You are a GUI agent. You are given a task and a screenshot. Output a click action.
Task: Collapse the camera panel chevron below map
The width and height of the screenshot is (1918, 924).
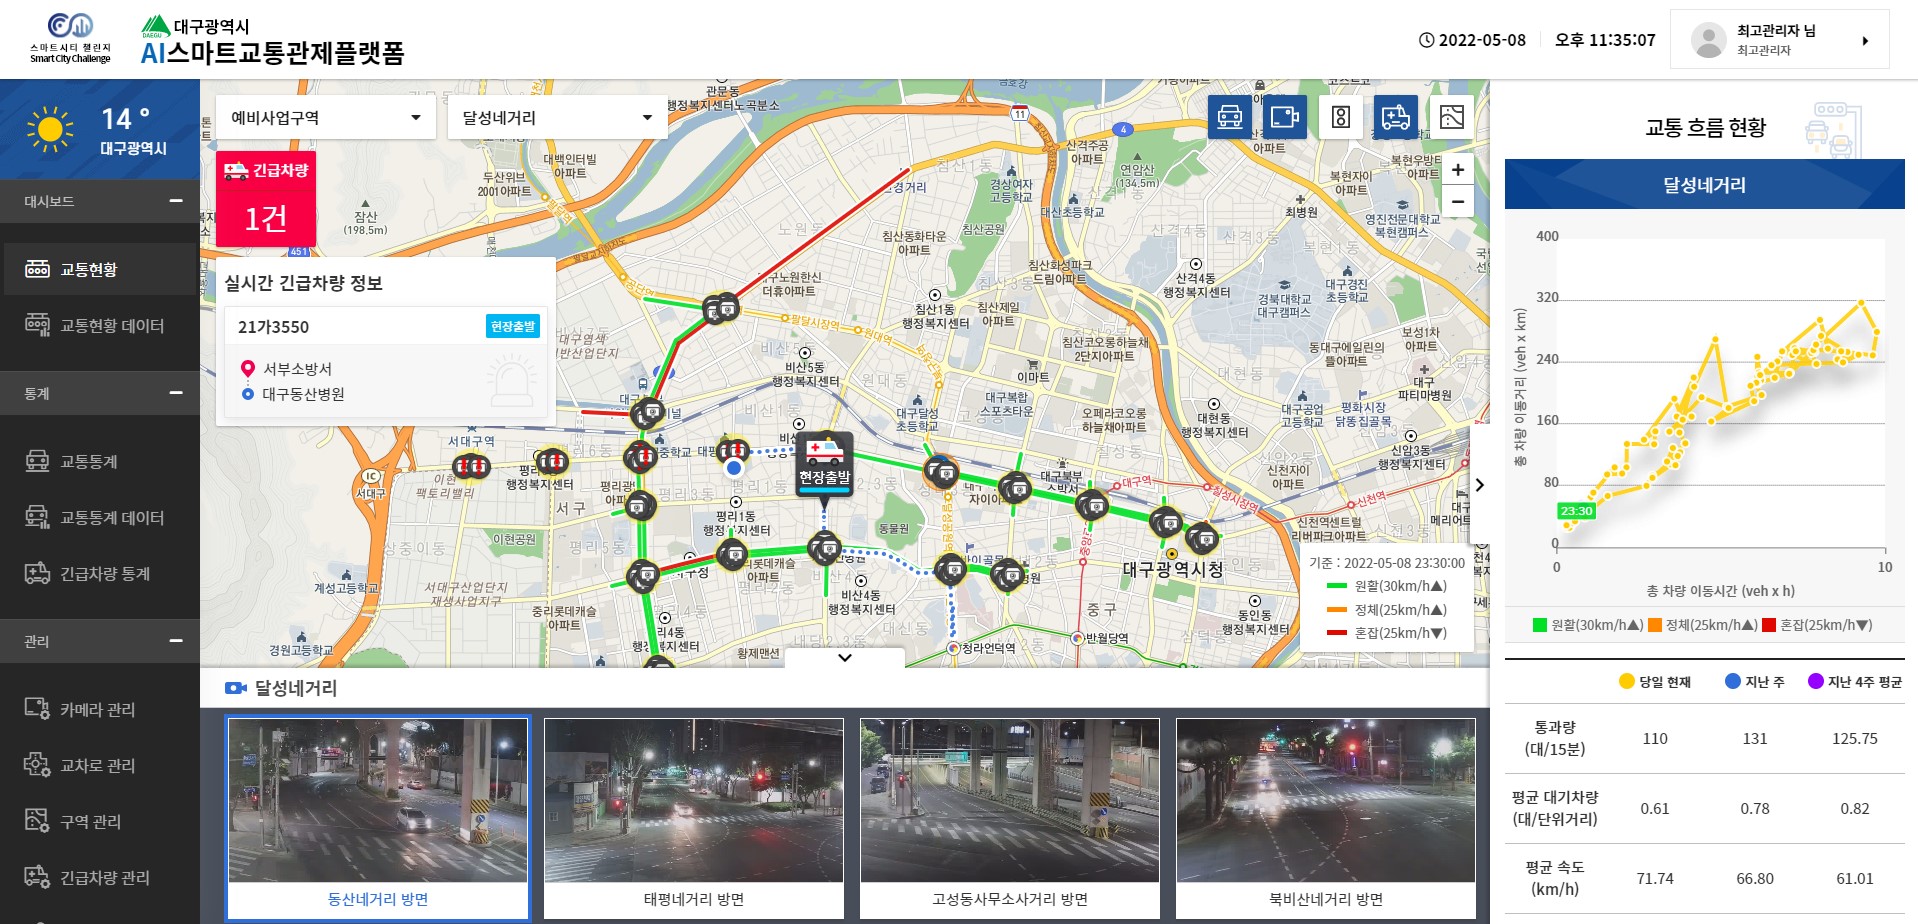845,658
